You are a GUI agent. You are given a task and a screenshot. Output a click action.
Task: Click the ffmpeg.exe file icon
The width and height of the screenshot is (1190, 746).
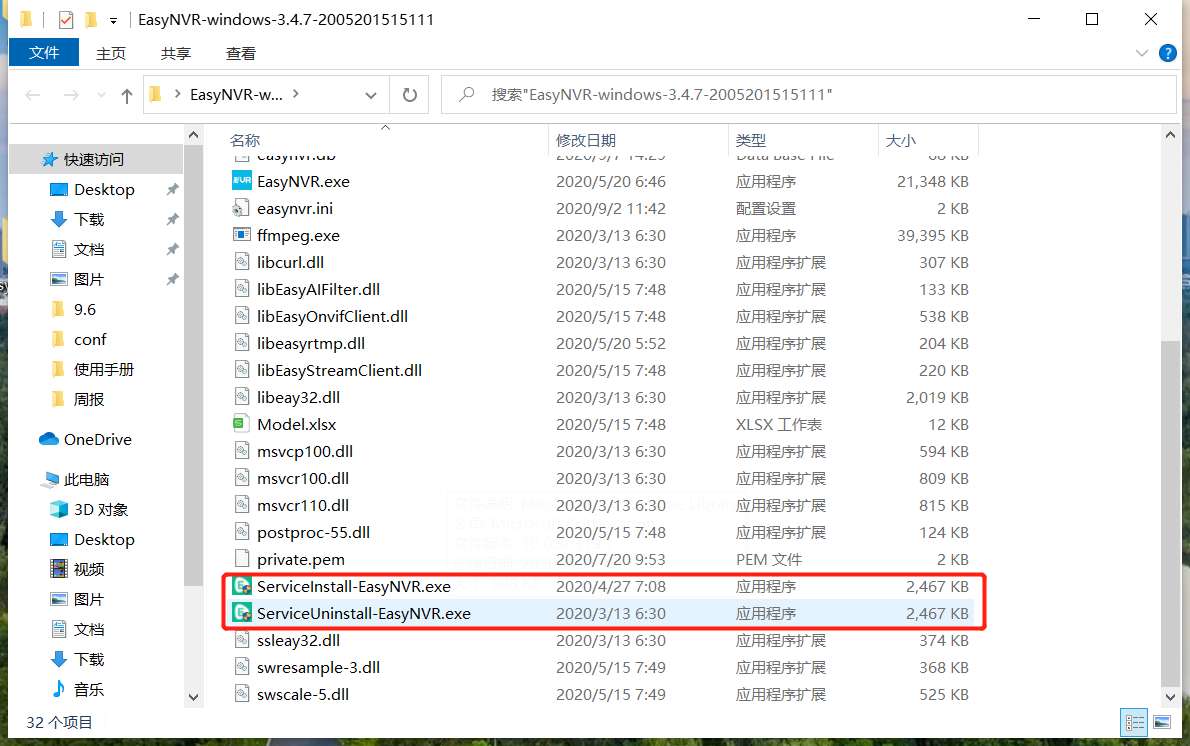241,235
